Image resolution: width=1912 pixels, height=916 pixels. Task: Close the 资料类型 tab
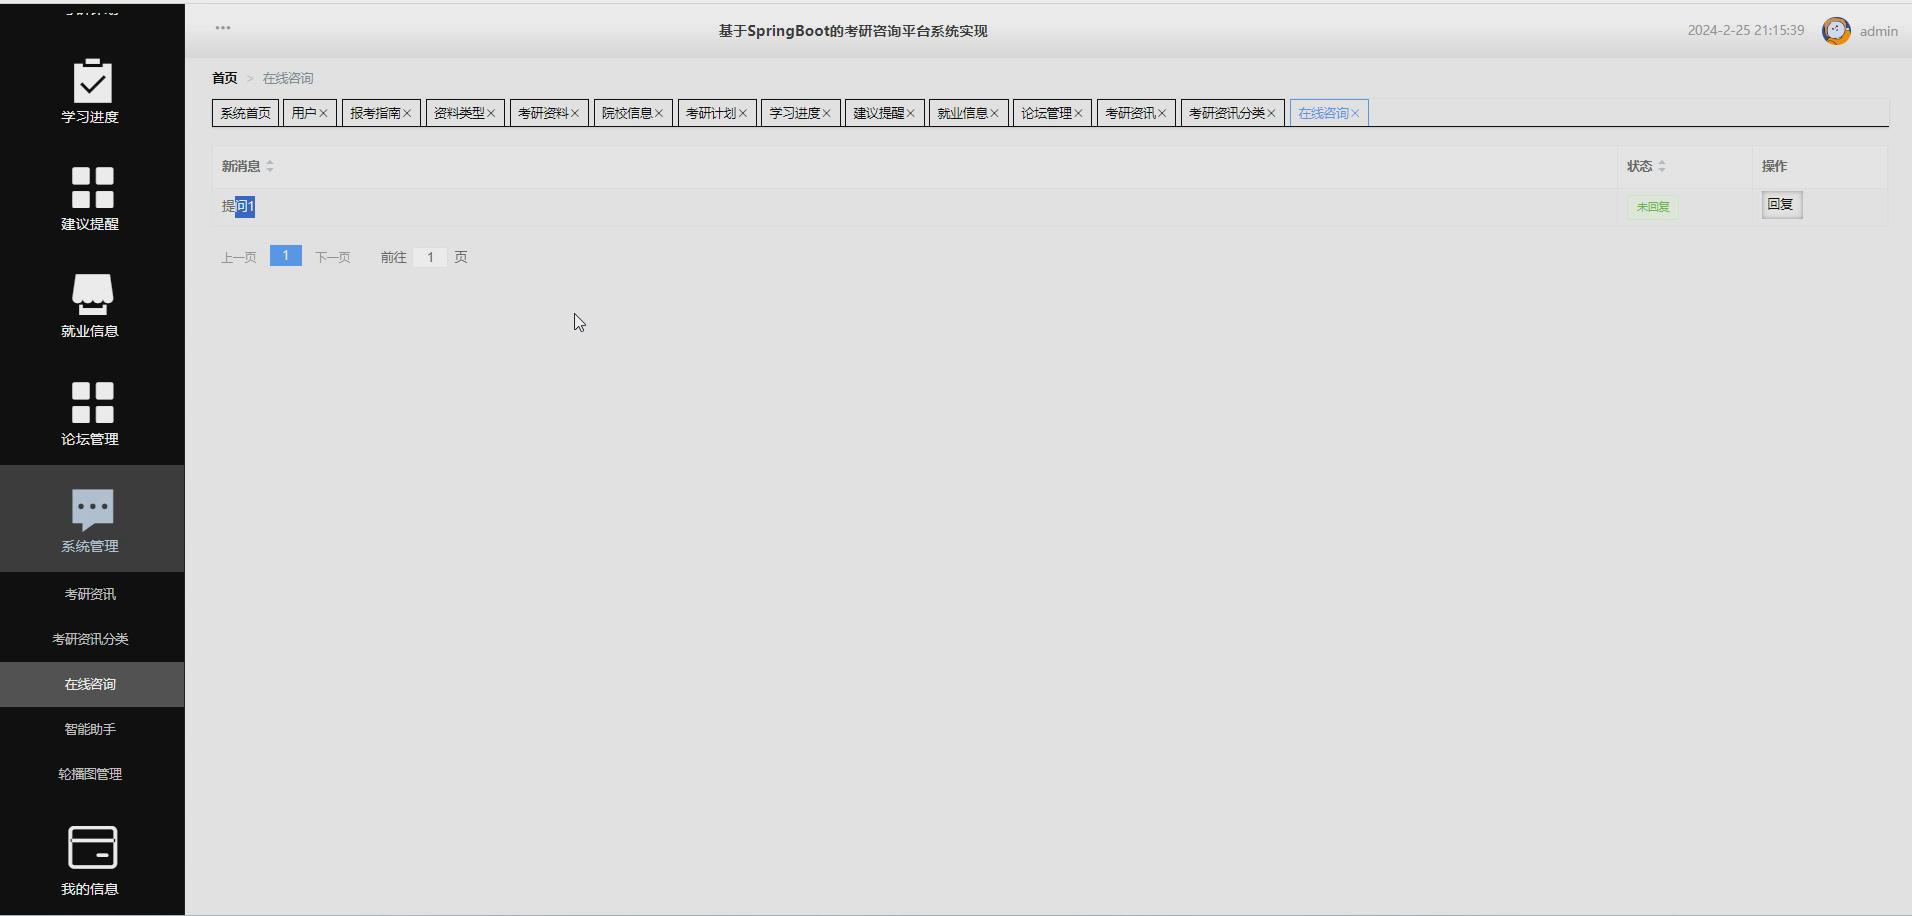click(x=491, y=113)
